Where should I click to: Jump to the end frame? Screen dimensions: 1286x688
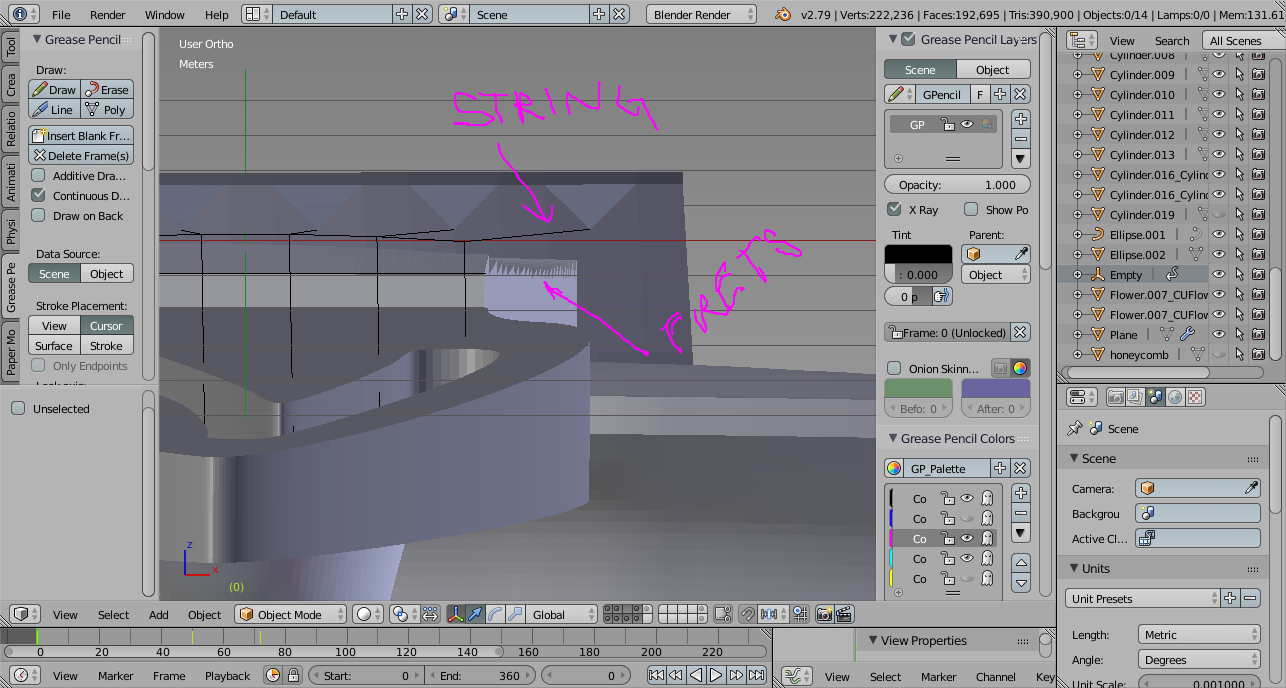click(756, 676)
